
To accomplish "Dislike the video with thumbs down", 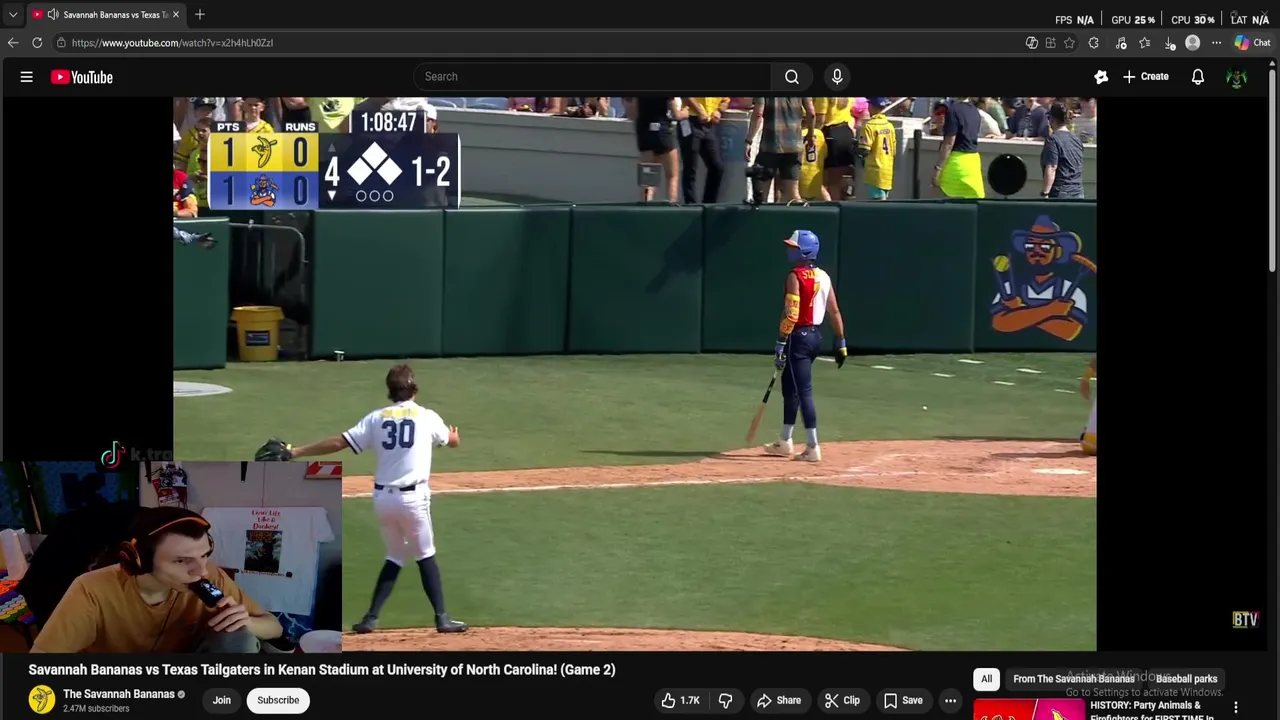I will 726,700.
